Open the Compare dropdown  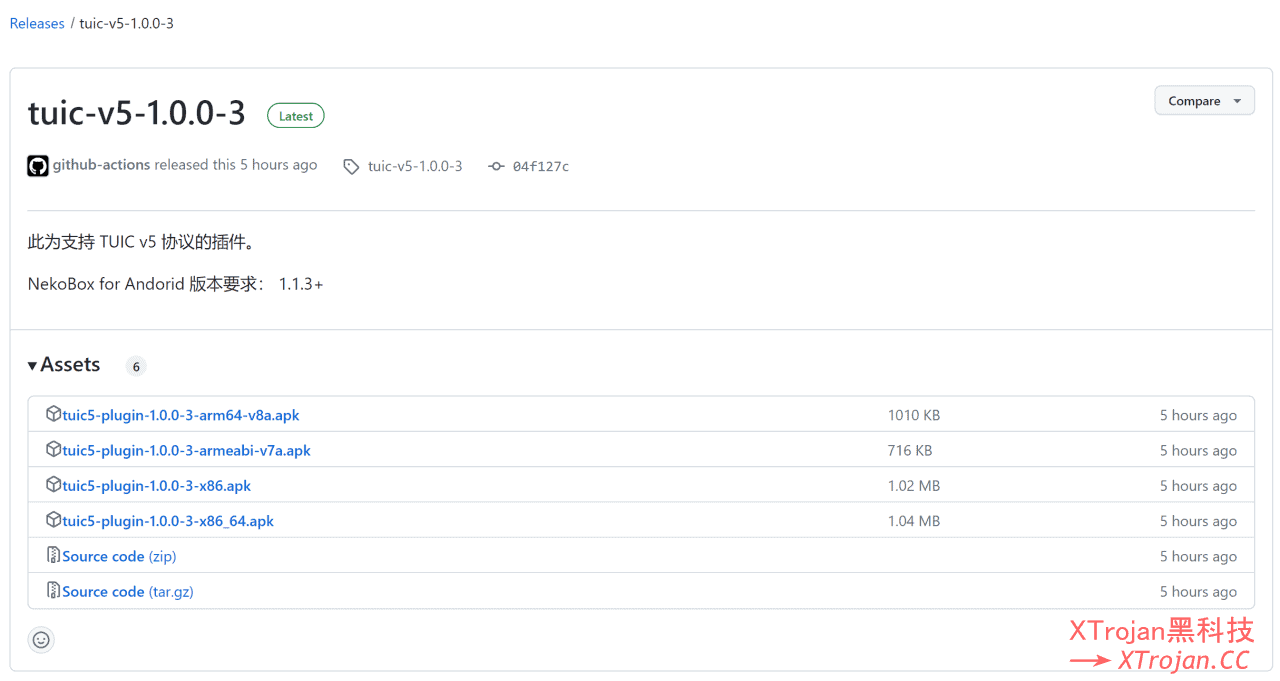(1204, 101)
